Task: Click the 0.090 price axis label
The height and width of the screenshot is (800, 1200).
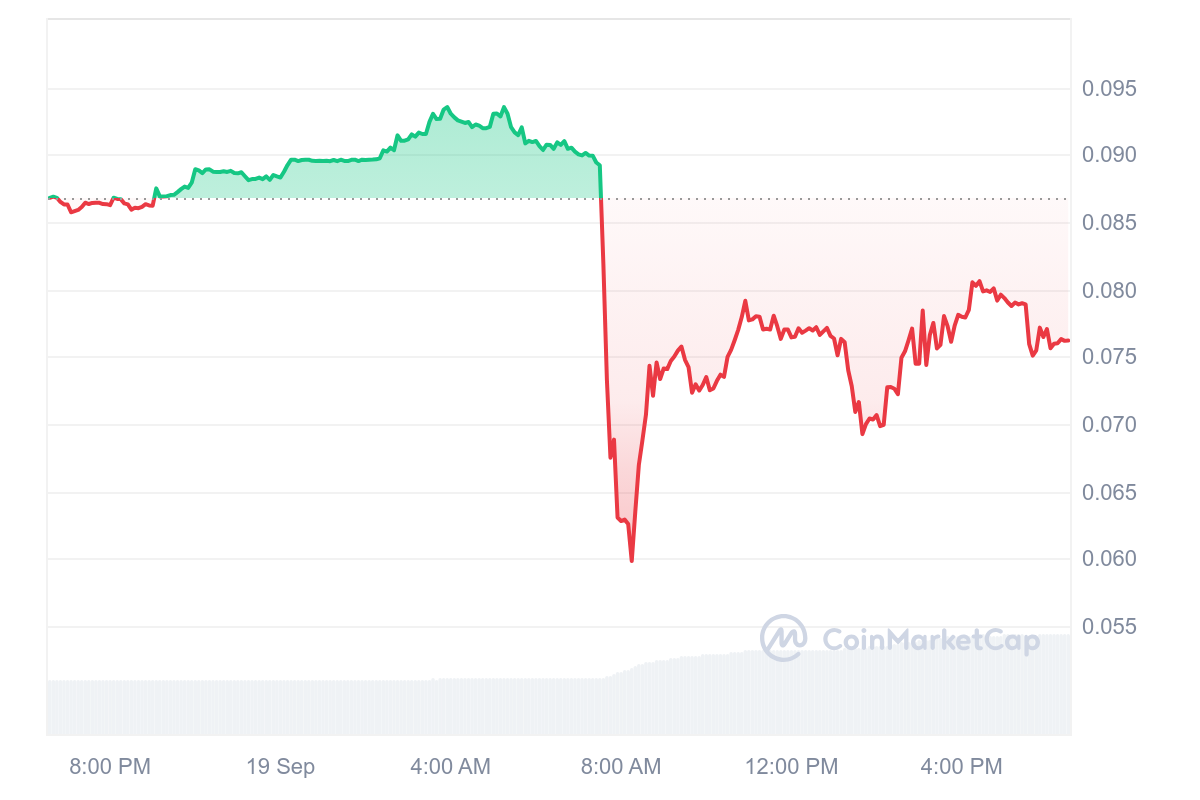Action: tap(1109, 155)
